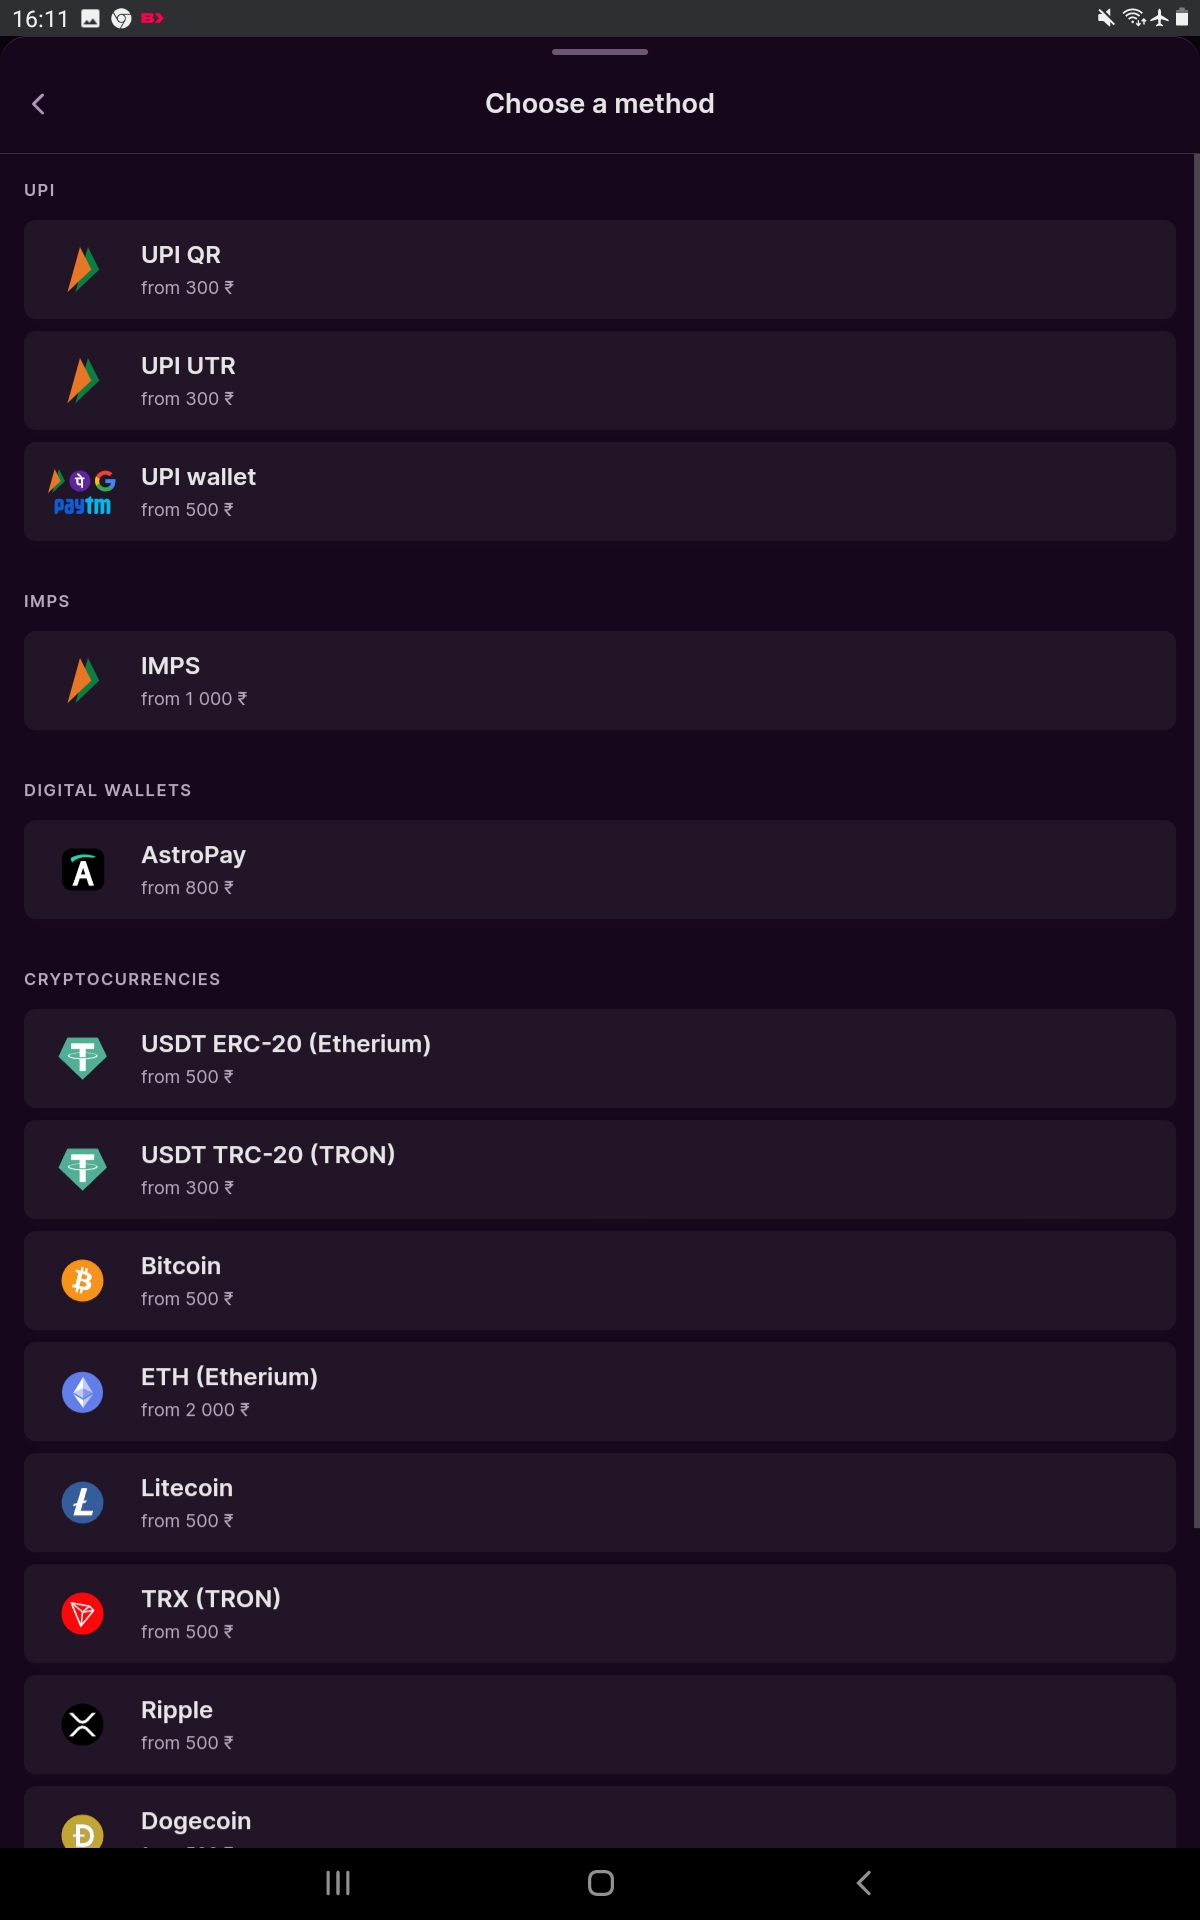
Task: Click the Ripple XRP icon
Action: [83, 1724]
